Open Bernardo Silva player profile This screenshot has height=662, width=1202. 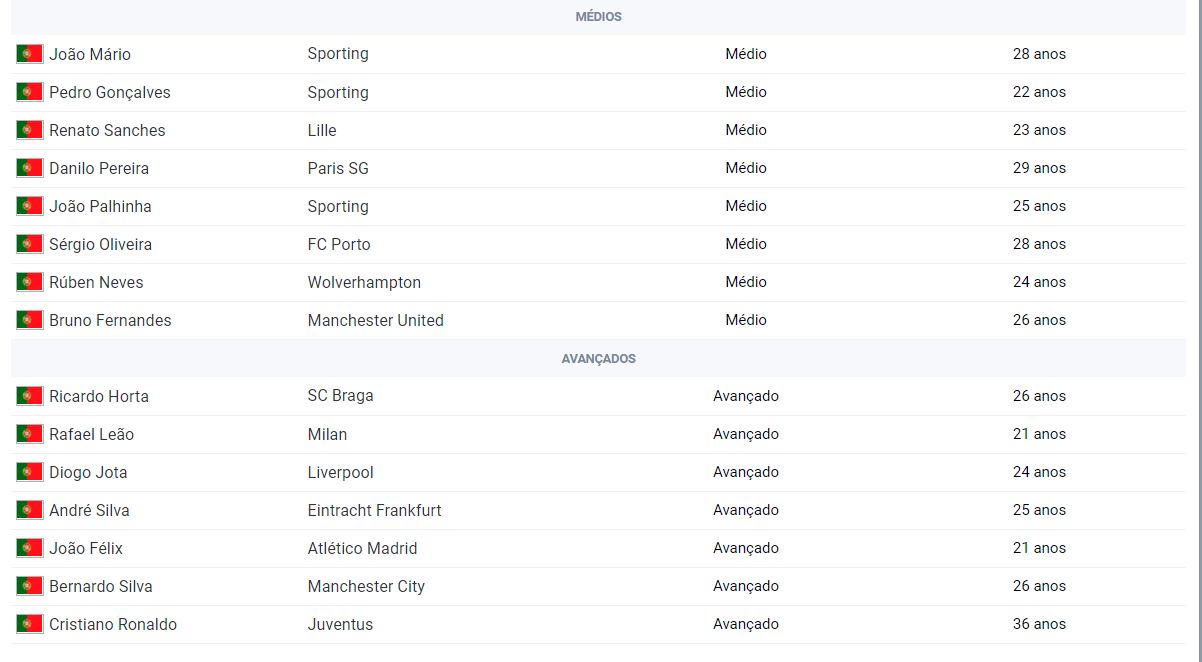101,586
